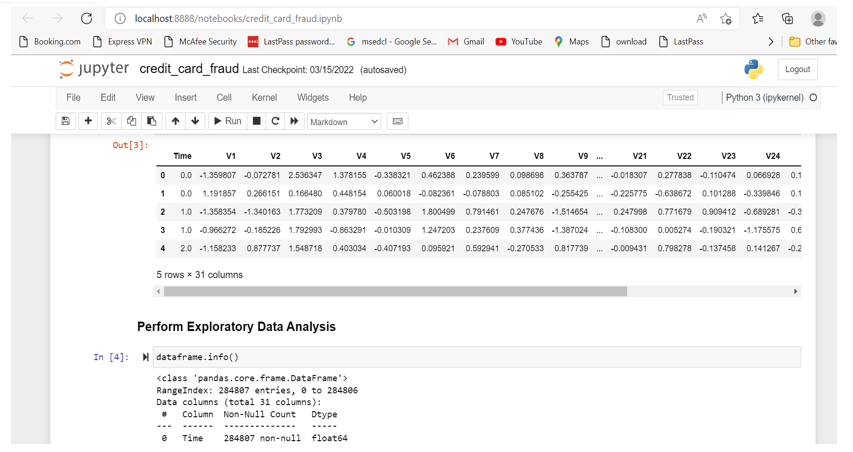Click the dataframe.info() code cell
This screenshot has width=853, height=452.
pyautogui.click(x=477, y=357)
